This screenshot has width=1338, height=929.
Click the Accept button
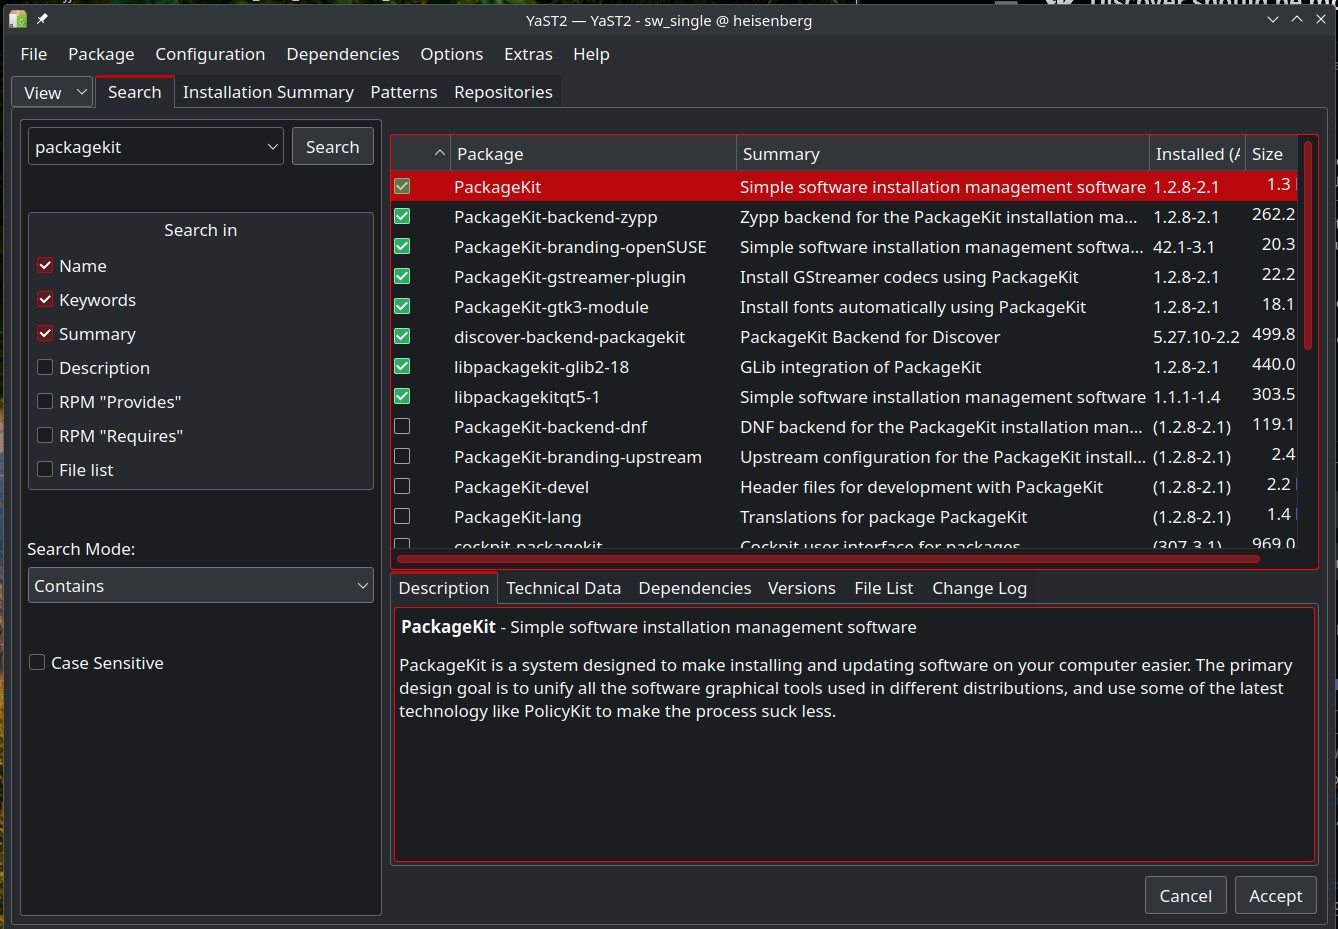pyautogui.click(x=1275, y=896)
